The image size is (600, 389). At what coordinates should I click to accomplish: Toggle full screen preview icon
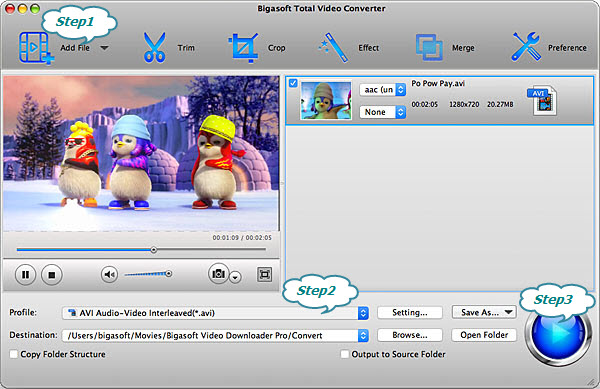(264, 274)
